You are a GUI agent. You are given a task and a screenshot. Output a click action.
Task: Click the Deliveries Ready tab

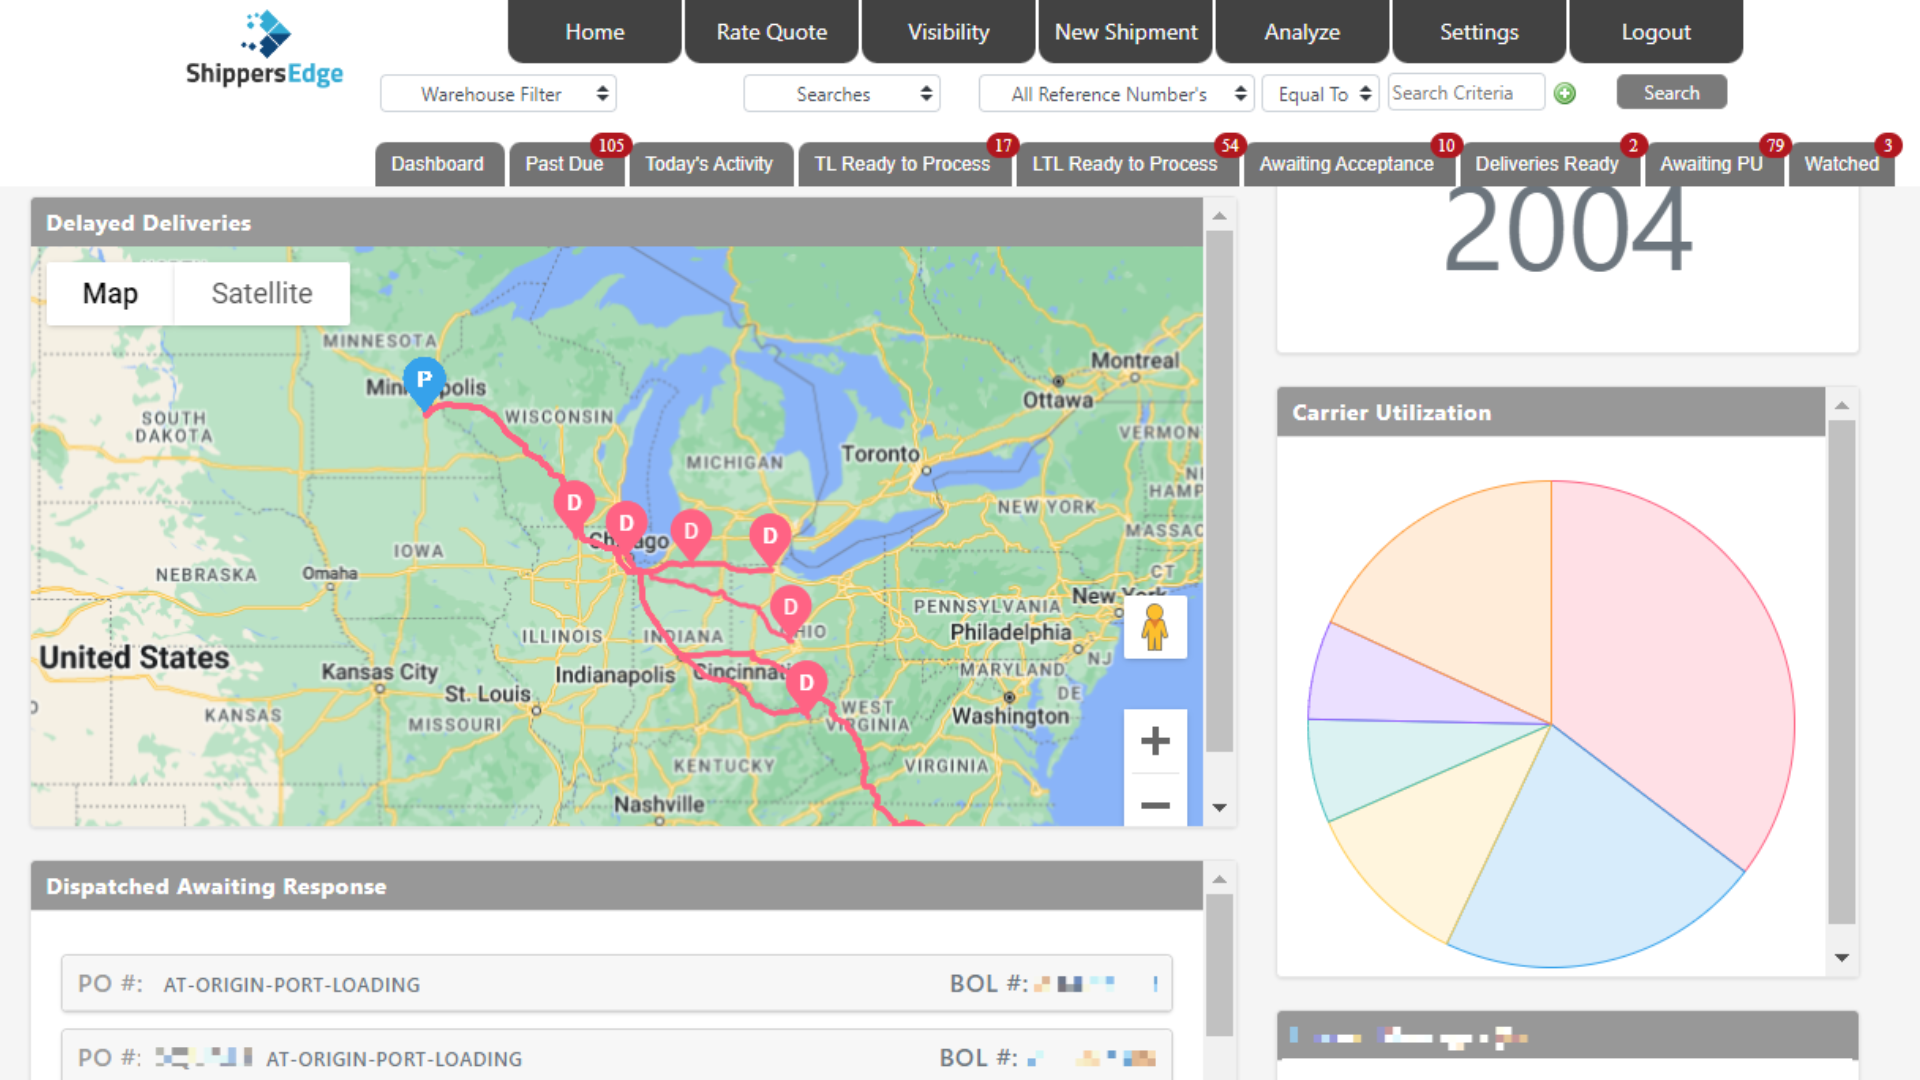tap(1547, 164)
